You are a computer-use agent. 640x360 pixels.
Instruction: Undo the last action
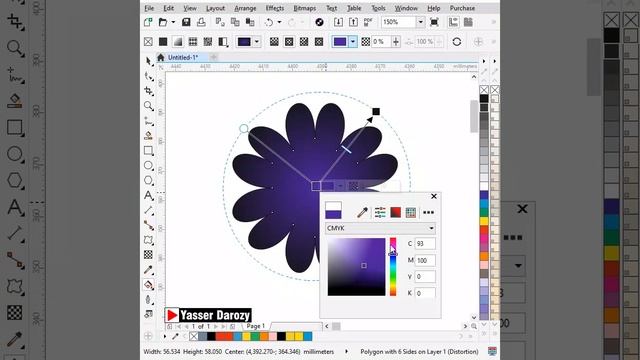coord(269,22)
